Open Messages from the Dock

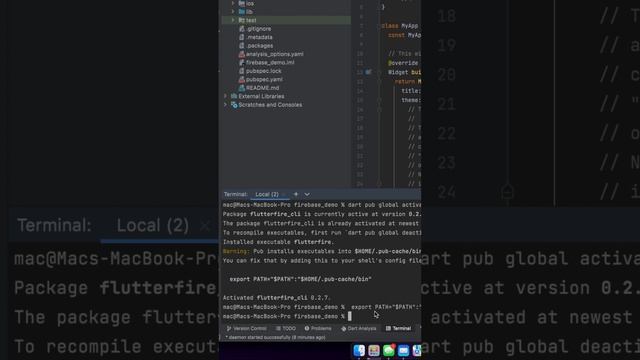(x=389, y=350)
